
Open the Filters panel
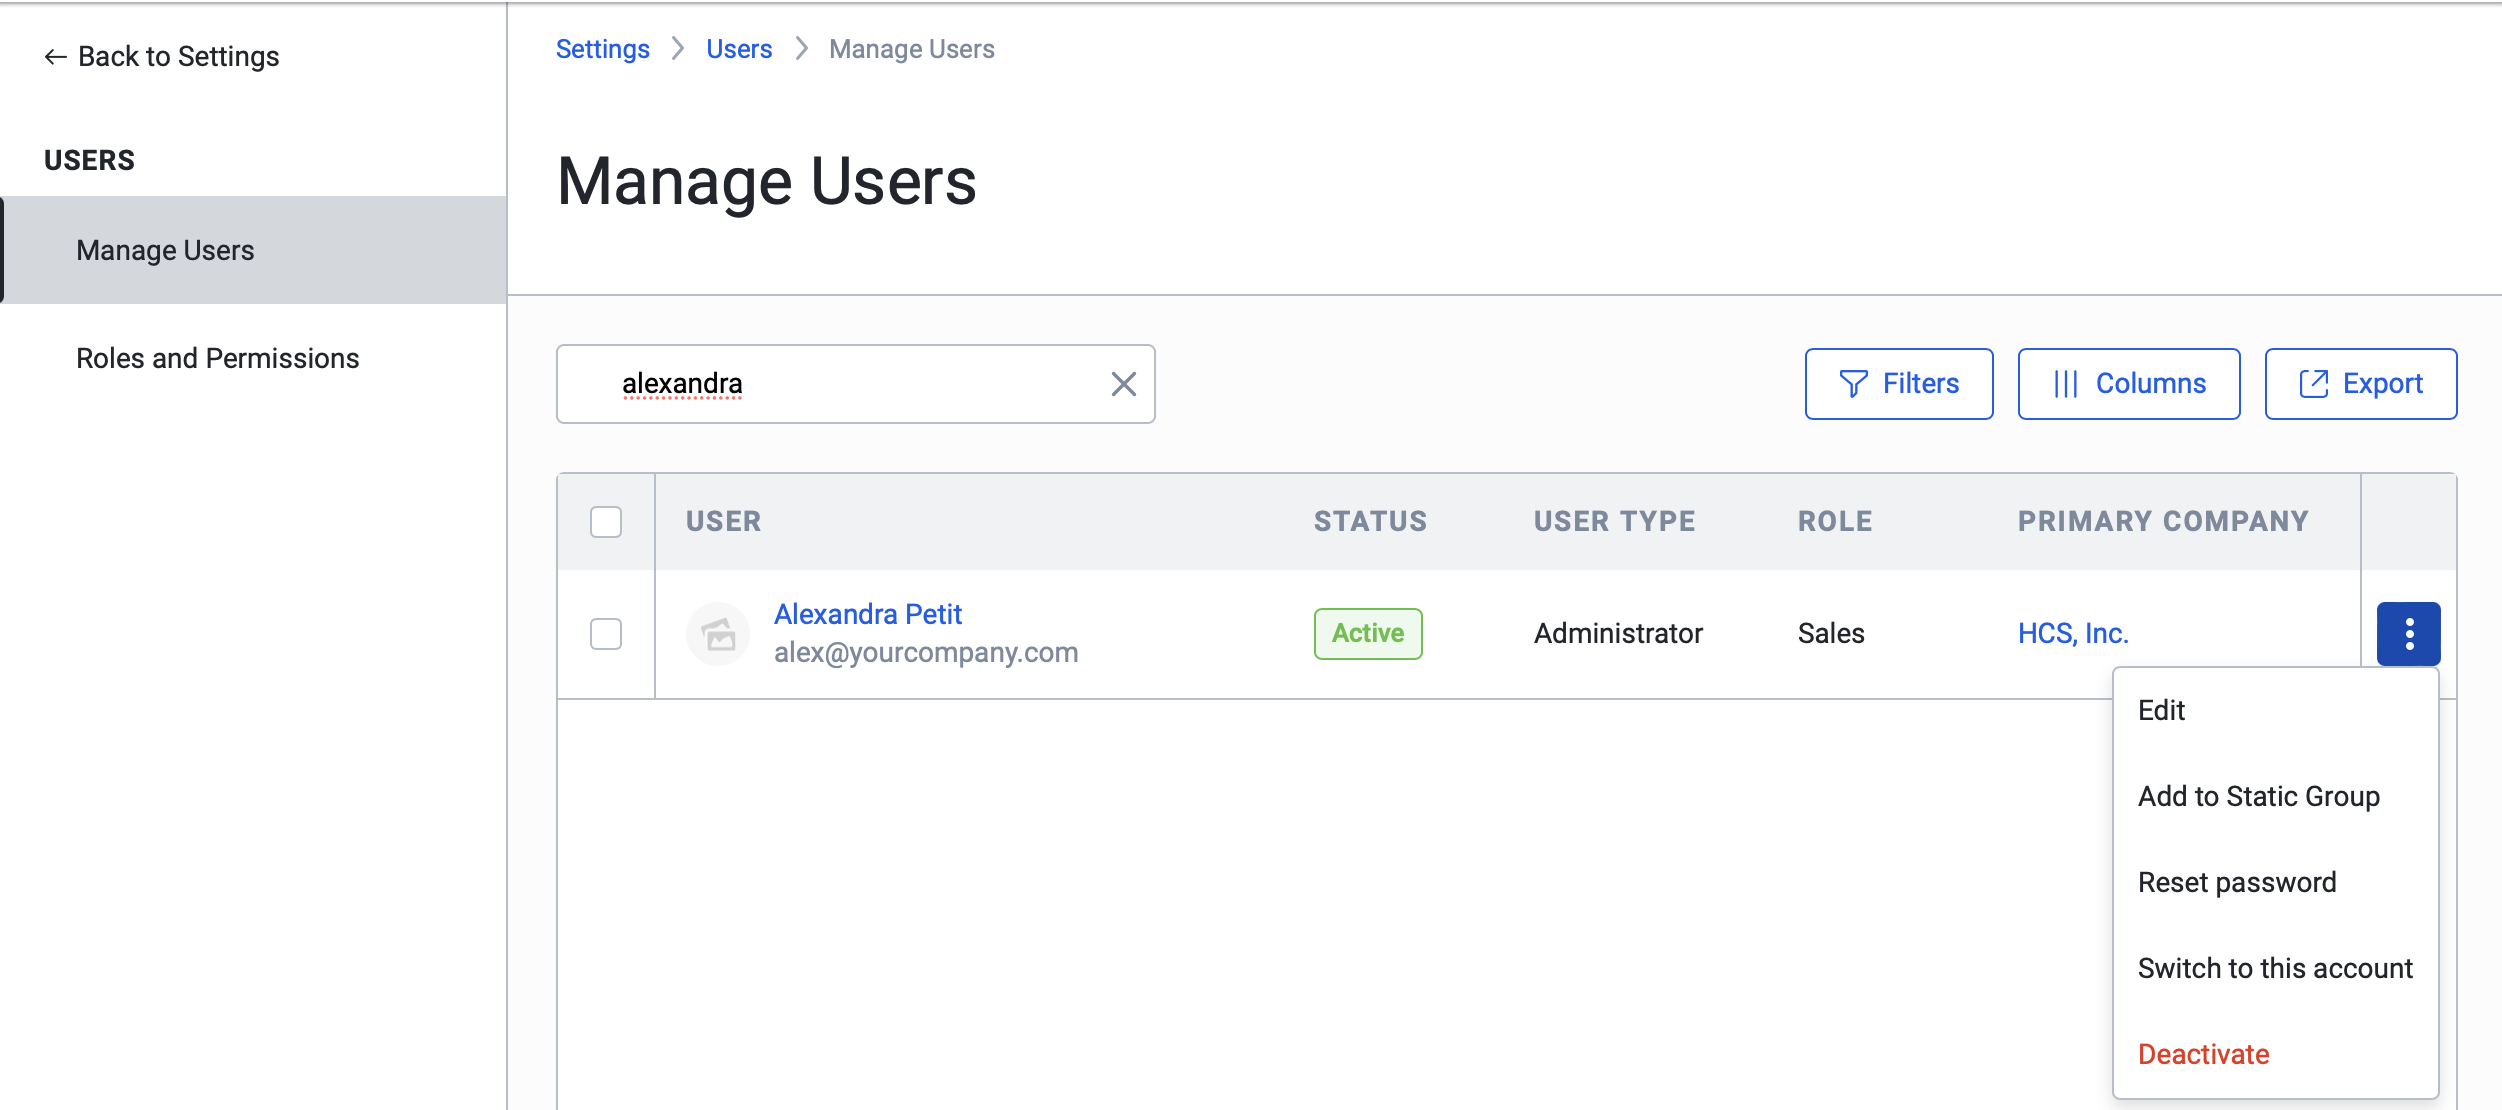pos(1898,384)
